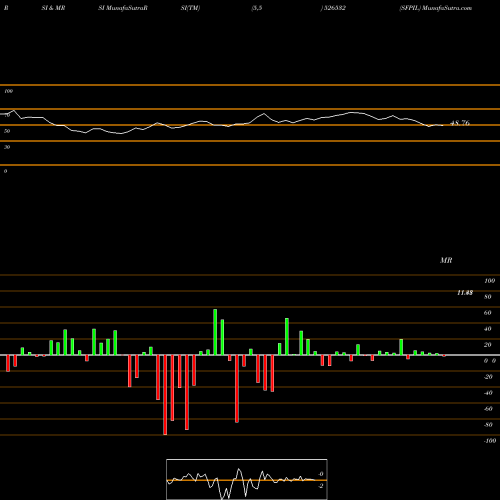This screenshot has width=500, height=500.
Task: Select the MR panel title label
Action: pos(446,260)
